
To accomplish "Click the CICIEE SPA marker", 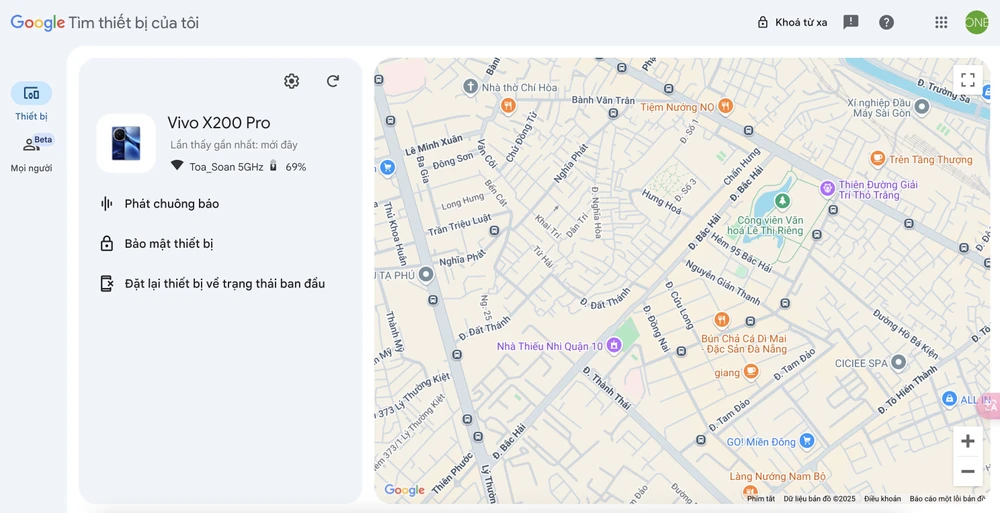I will coord(899,362).
